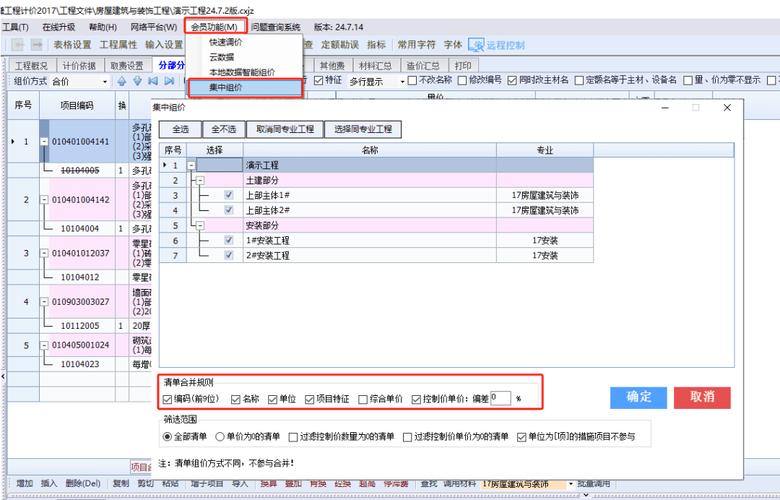Select the 全部清单 radio button
This screenshot has width=780, height=500.
point(168,437)
